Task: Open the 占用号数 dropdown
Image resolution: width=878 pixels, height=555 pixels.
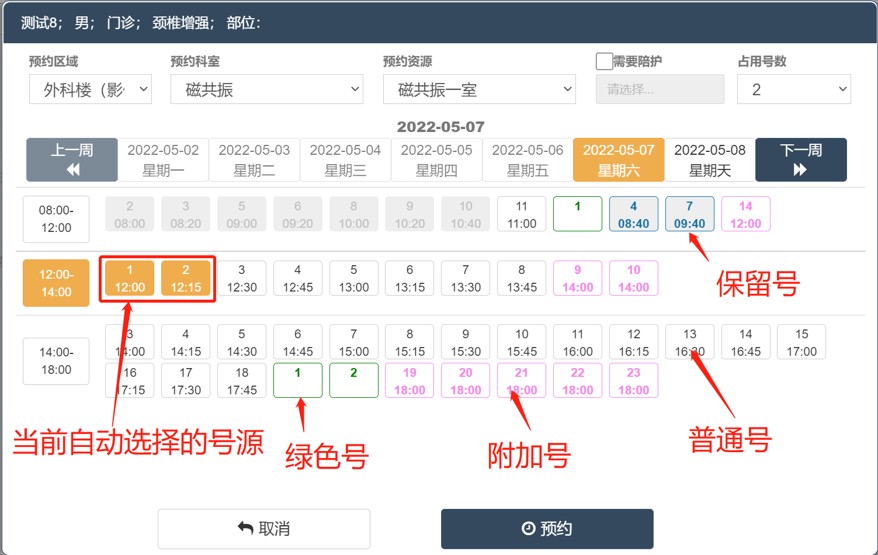Action: pyautogui.click(x=793, y=89)
